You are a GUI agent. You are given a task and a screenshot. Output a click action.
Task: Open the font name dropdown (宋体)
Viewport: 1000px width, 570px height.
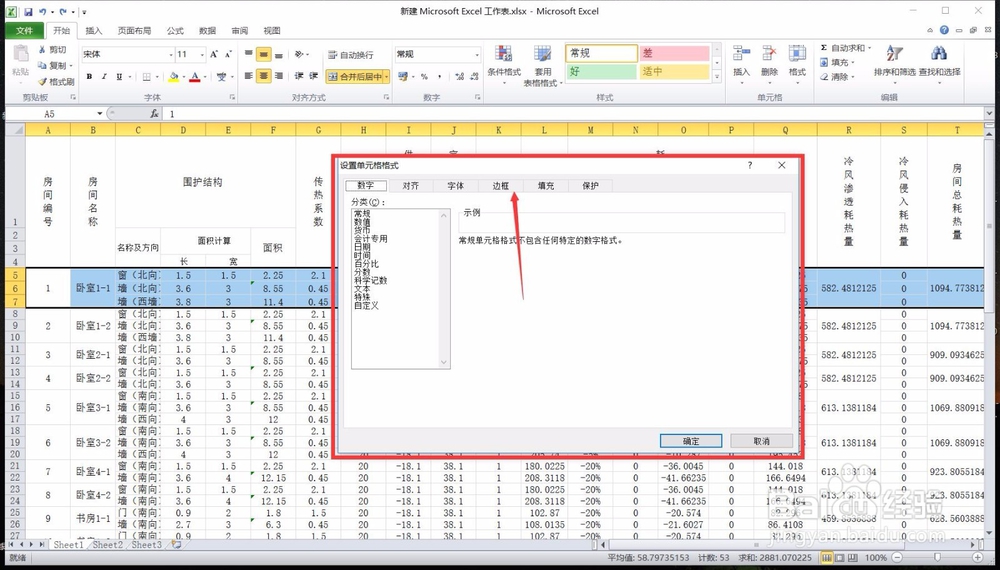tap(171, 54)
